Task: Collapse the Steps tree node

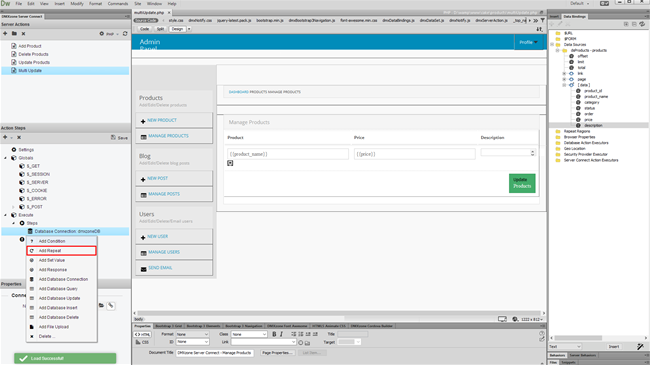Action: coord(14,223)
